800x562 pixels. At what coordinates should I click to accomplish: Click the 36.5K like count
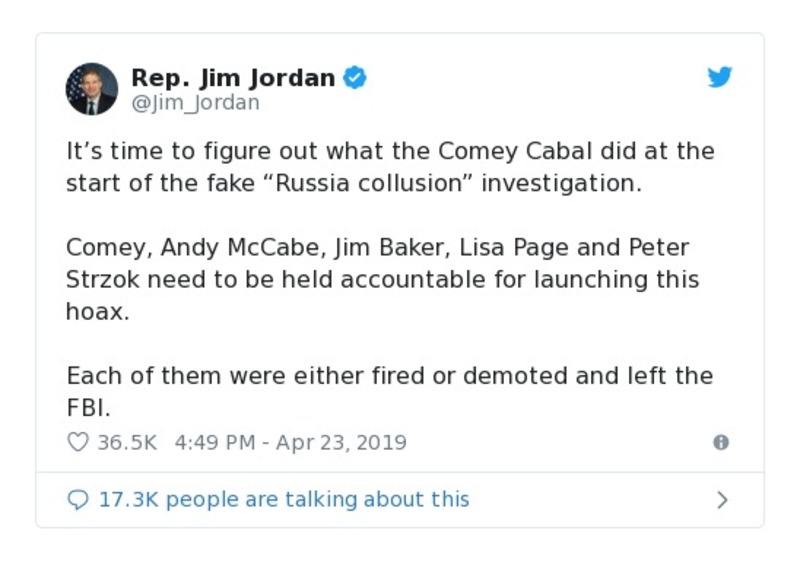click(127, 442)
